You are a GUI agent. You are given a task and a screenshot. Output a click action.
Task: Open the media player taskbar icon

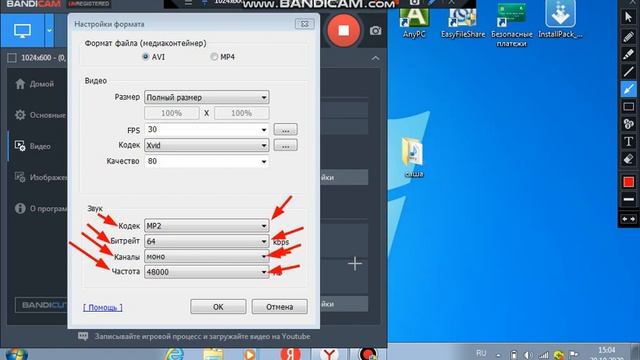[250, 354]
